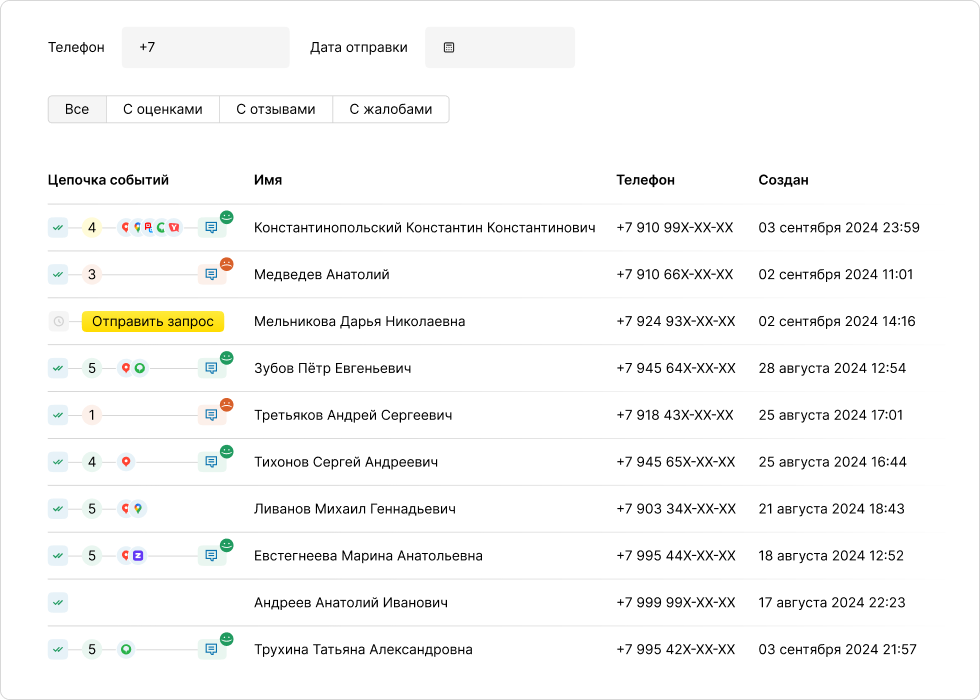Click the Телефон column header
The image size is (980, 700).
(645, 180)
